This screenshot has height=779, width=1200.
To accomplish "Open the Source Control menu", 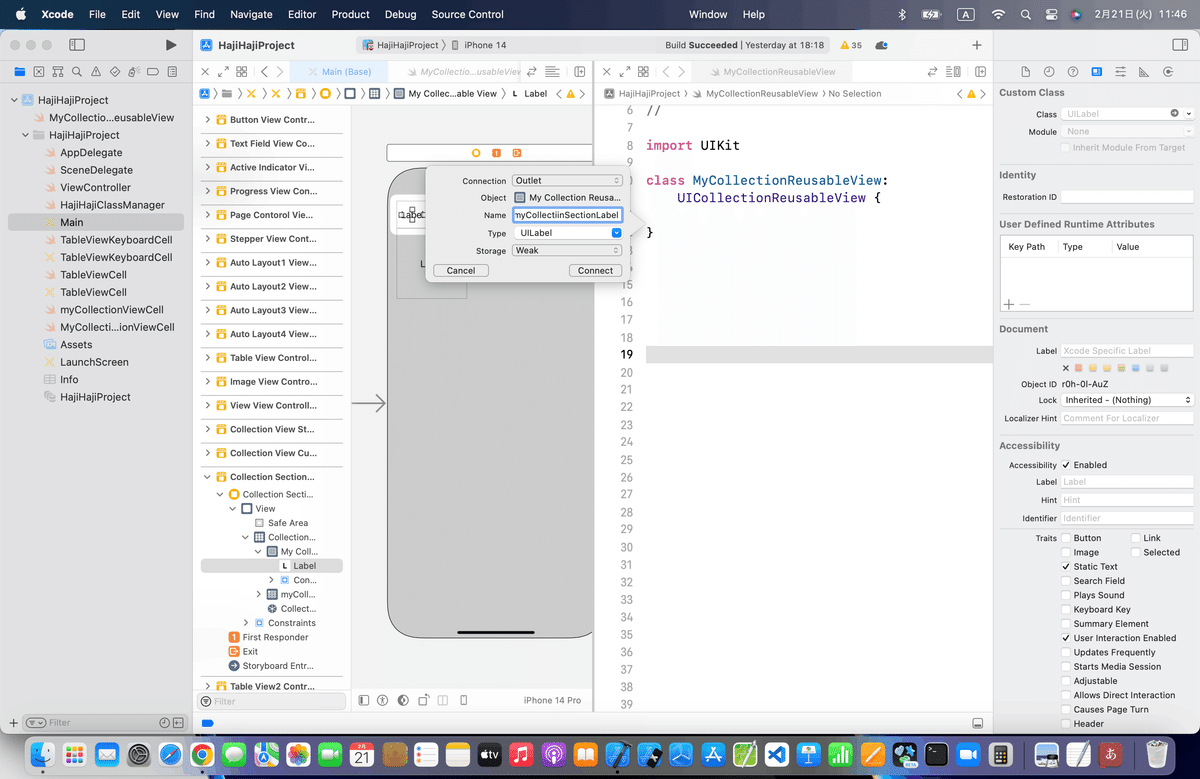I will click(468, 14).
